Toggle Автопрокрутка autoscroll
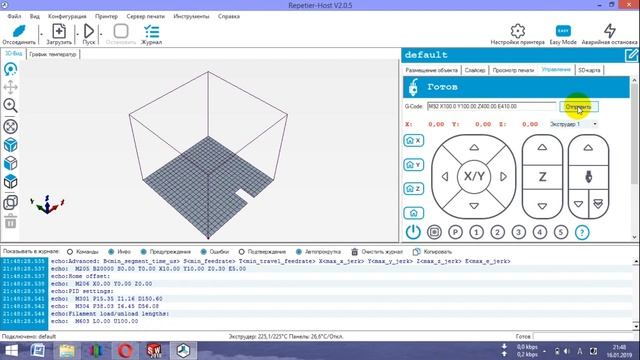 point(318,252)
